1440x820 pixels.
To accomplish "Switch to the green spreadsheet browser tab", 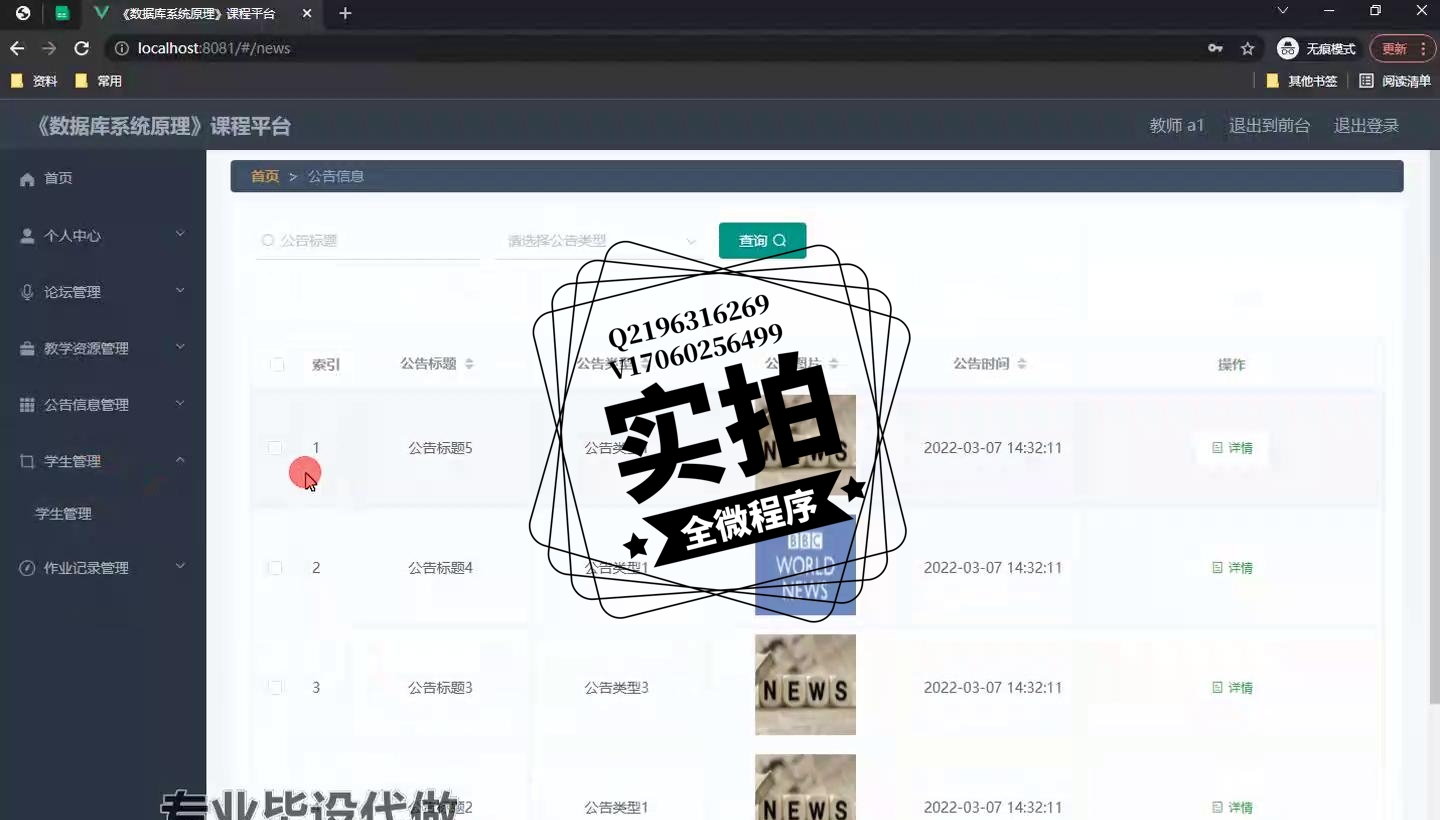I will tap(62, 14).
